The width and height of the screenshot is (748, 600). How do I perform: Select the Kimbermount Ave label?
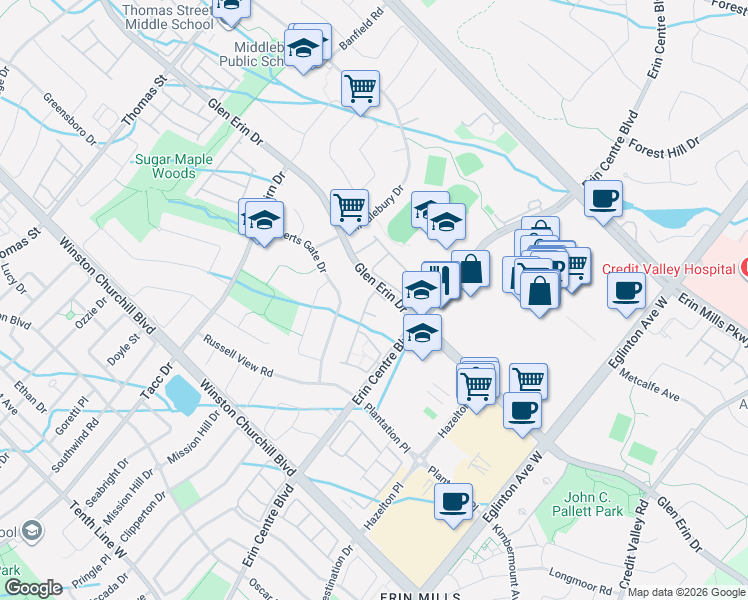coord(506,562)
